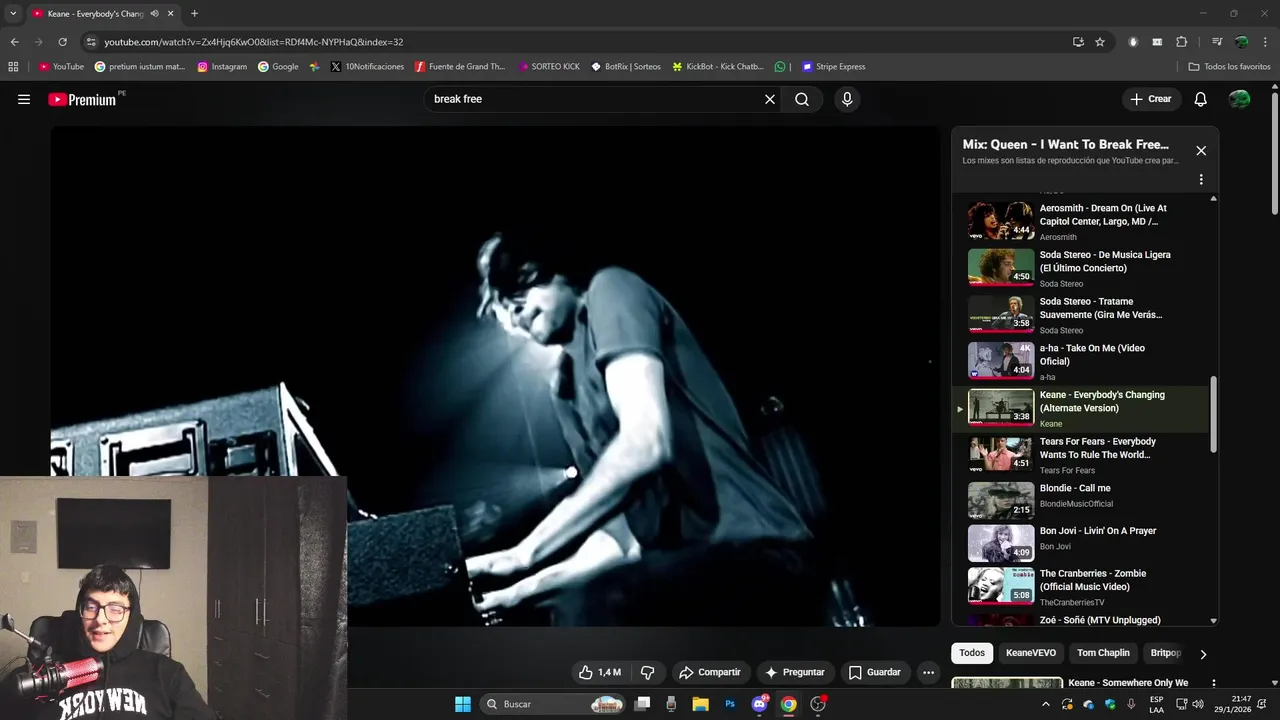
Task: Go back with the browser back arrow
Action: coord(14,42)
